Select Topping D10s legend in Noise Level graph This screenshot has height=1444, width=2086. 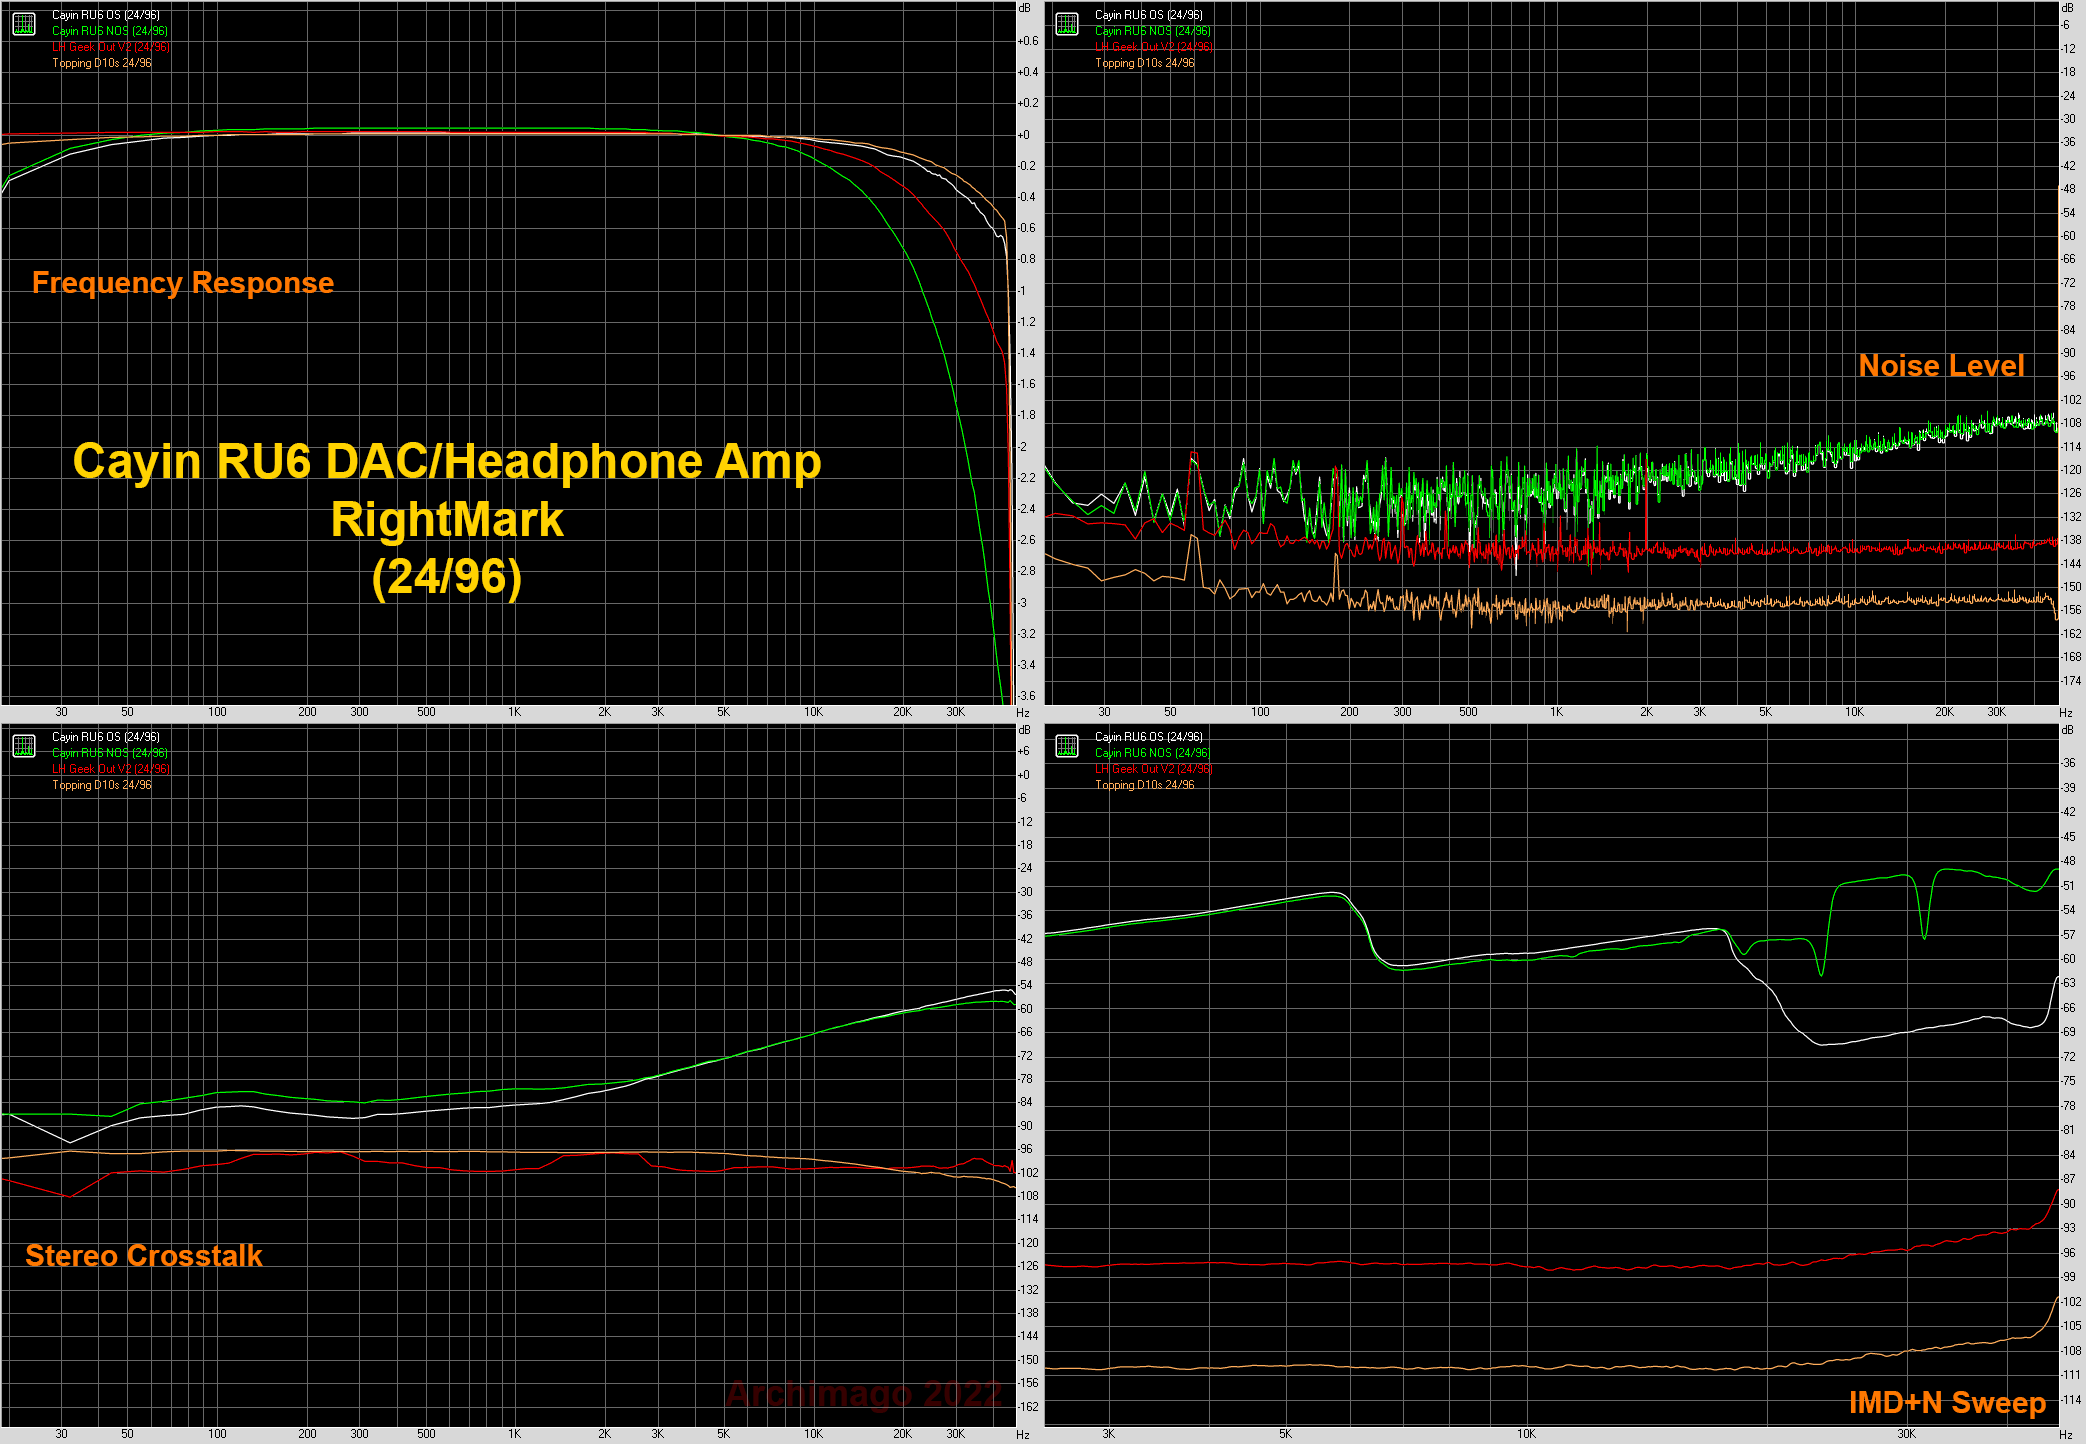pyautogui.click(x=1144, y=63)
